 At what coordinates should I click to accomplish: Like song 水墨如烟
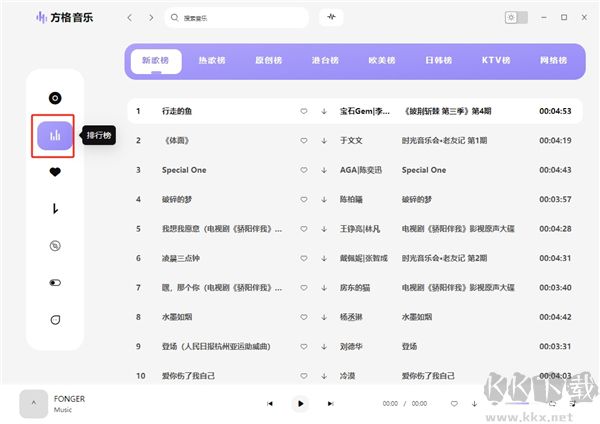(304, 318)
